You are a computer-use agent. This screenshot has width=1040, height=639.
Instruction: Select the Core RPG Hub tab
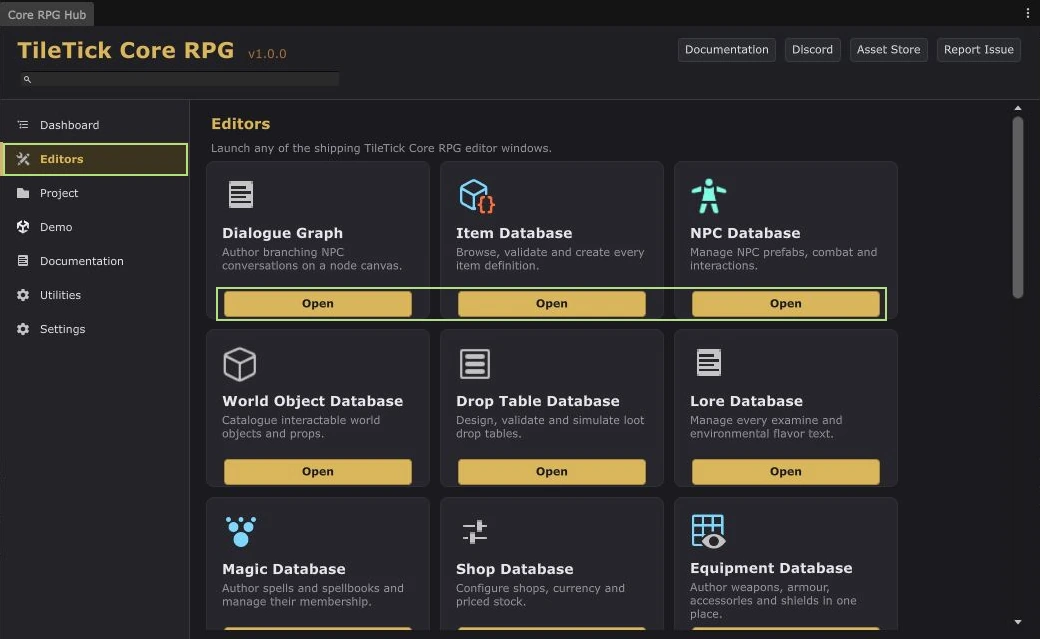tap(46, 15)
